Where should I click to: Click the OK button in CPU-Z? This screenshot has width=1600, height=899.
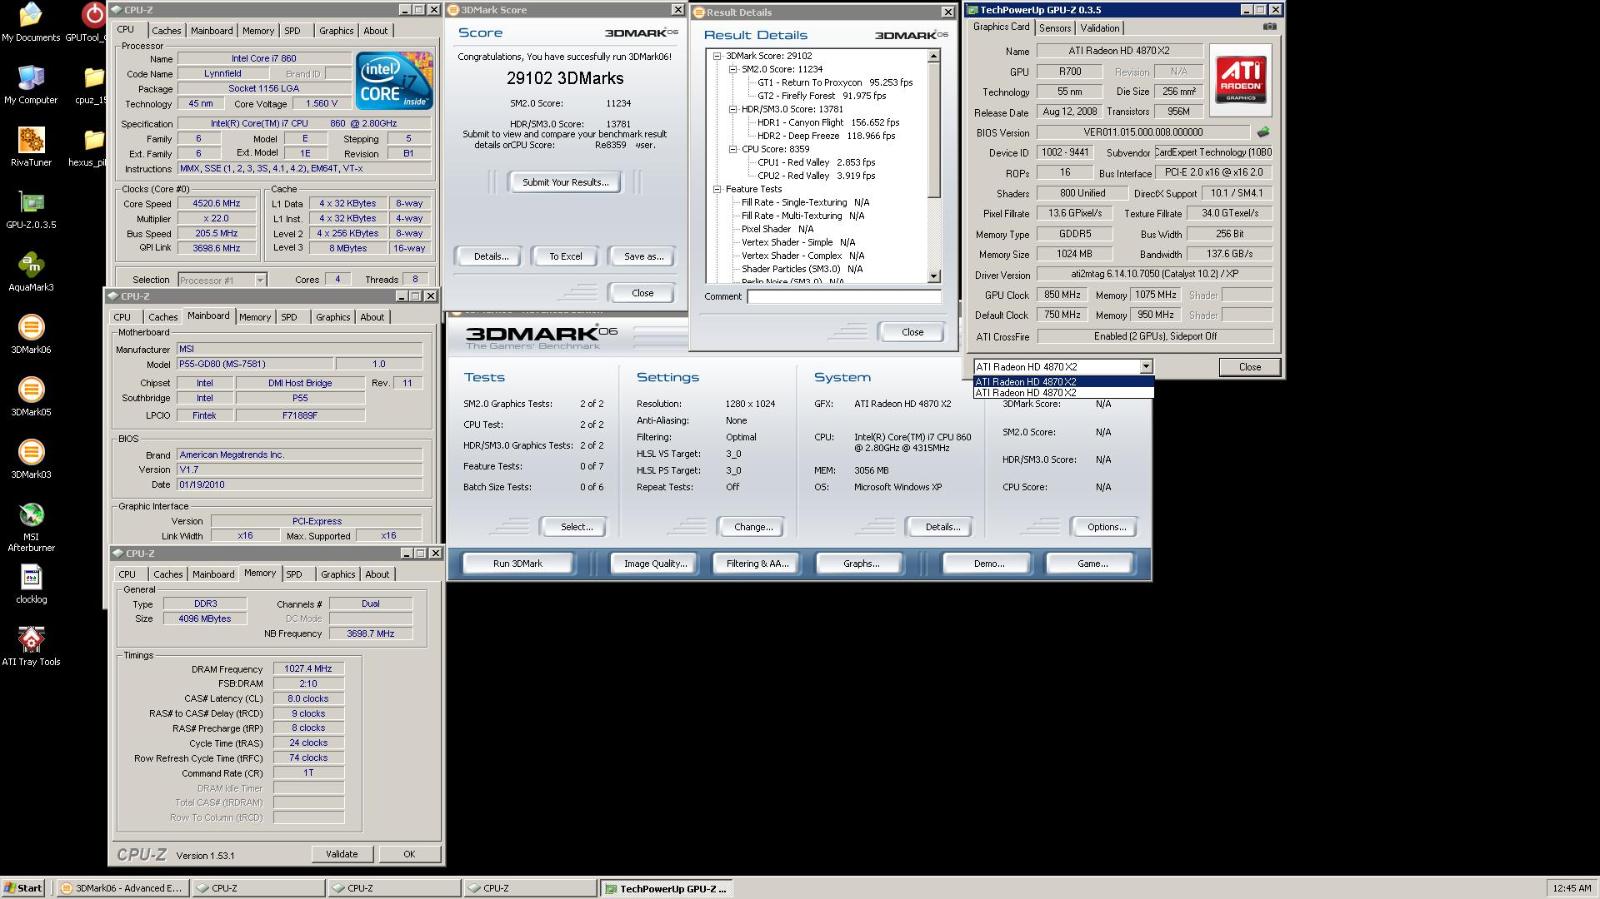[x=409, y=854]
